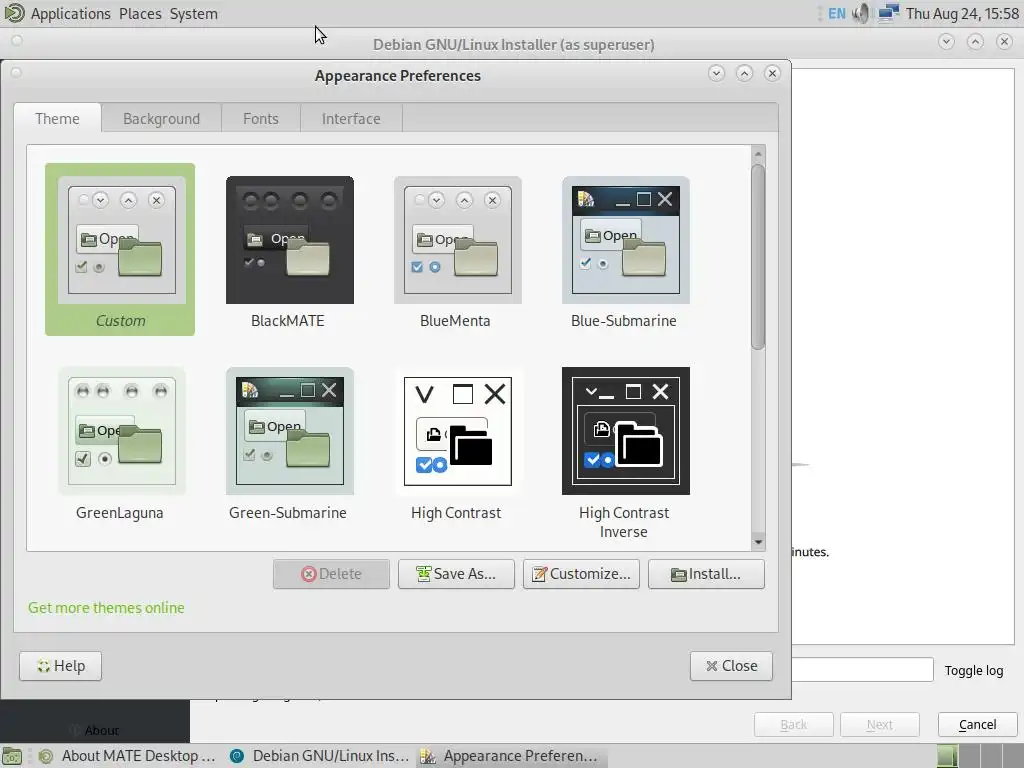Click the network connection tray icon
This screenshot has width=1024, height=768.
tap(888, 13)
